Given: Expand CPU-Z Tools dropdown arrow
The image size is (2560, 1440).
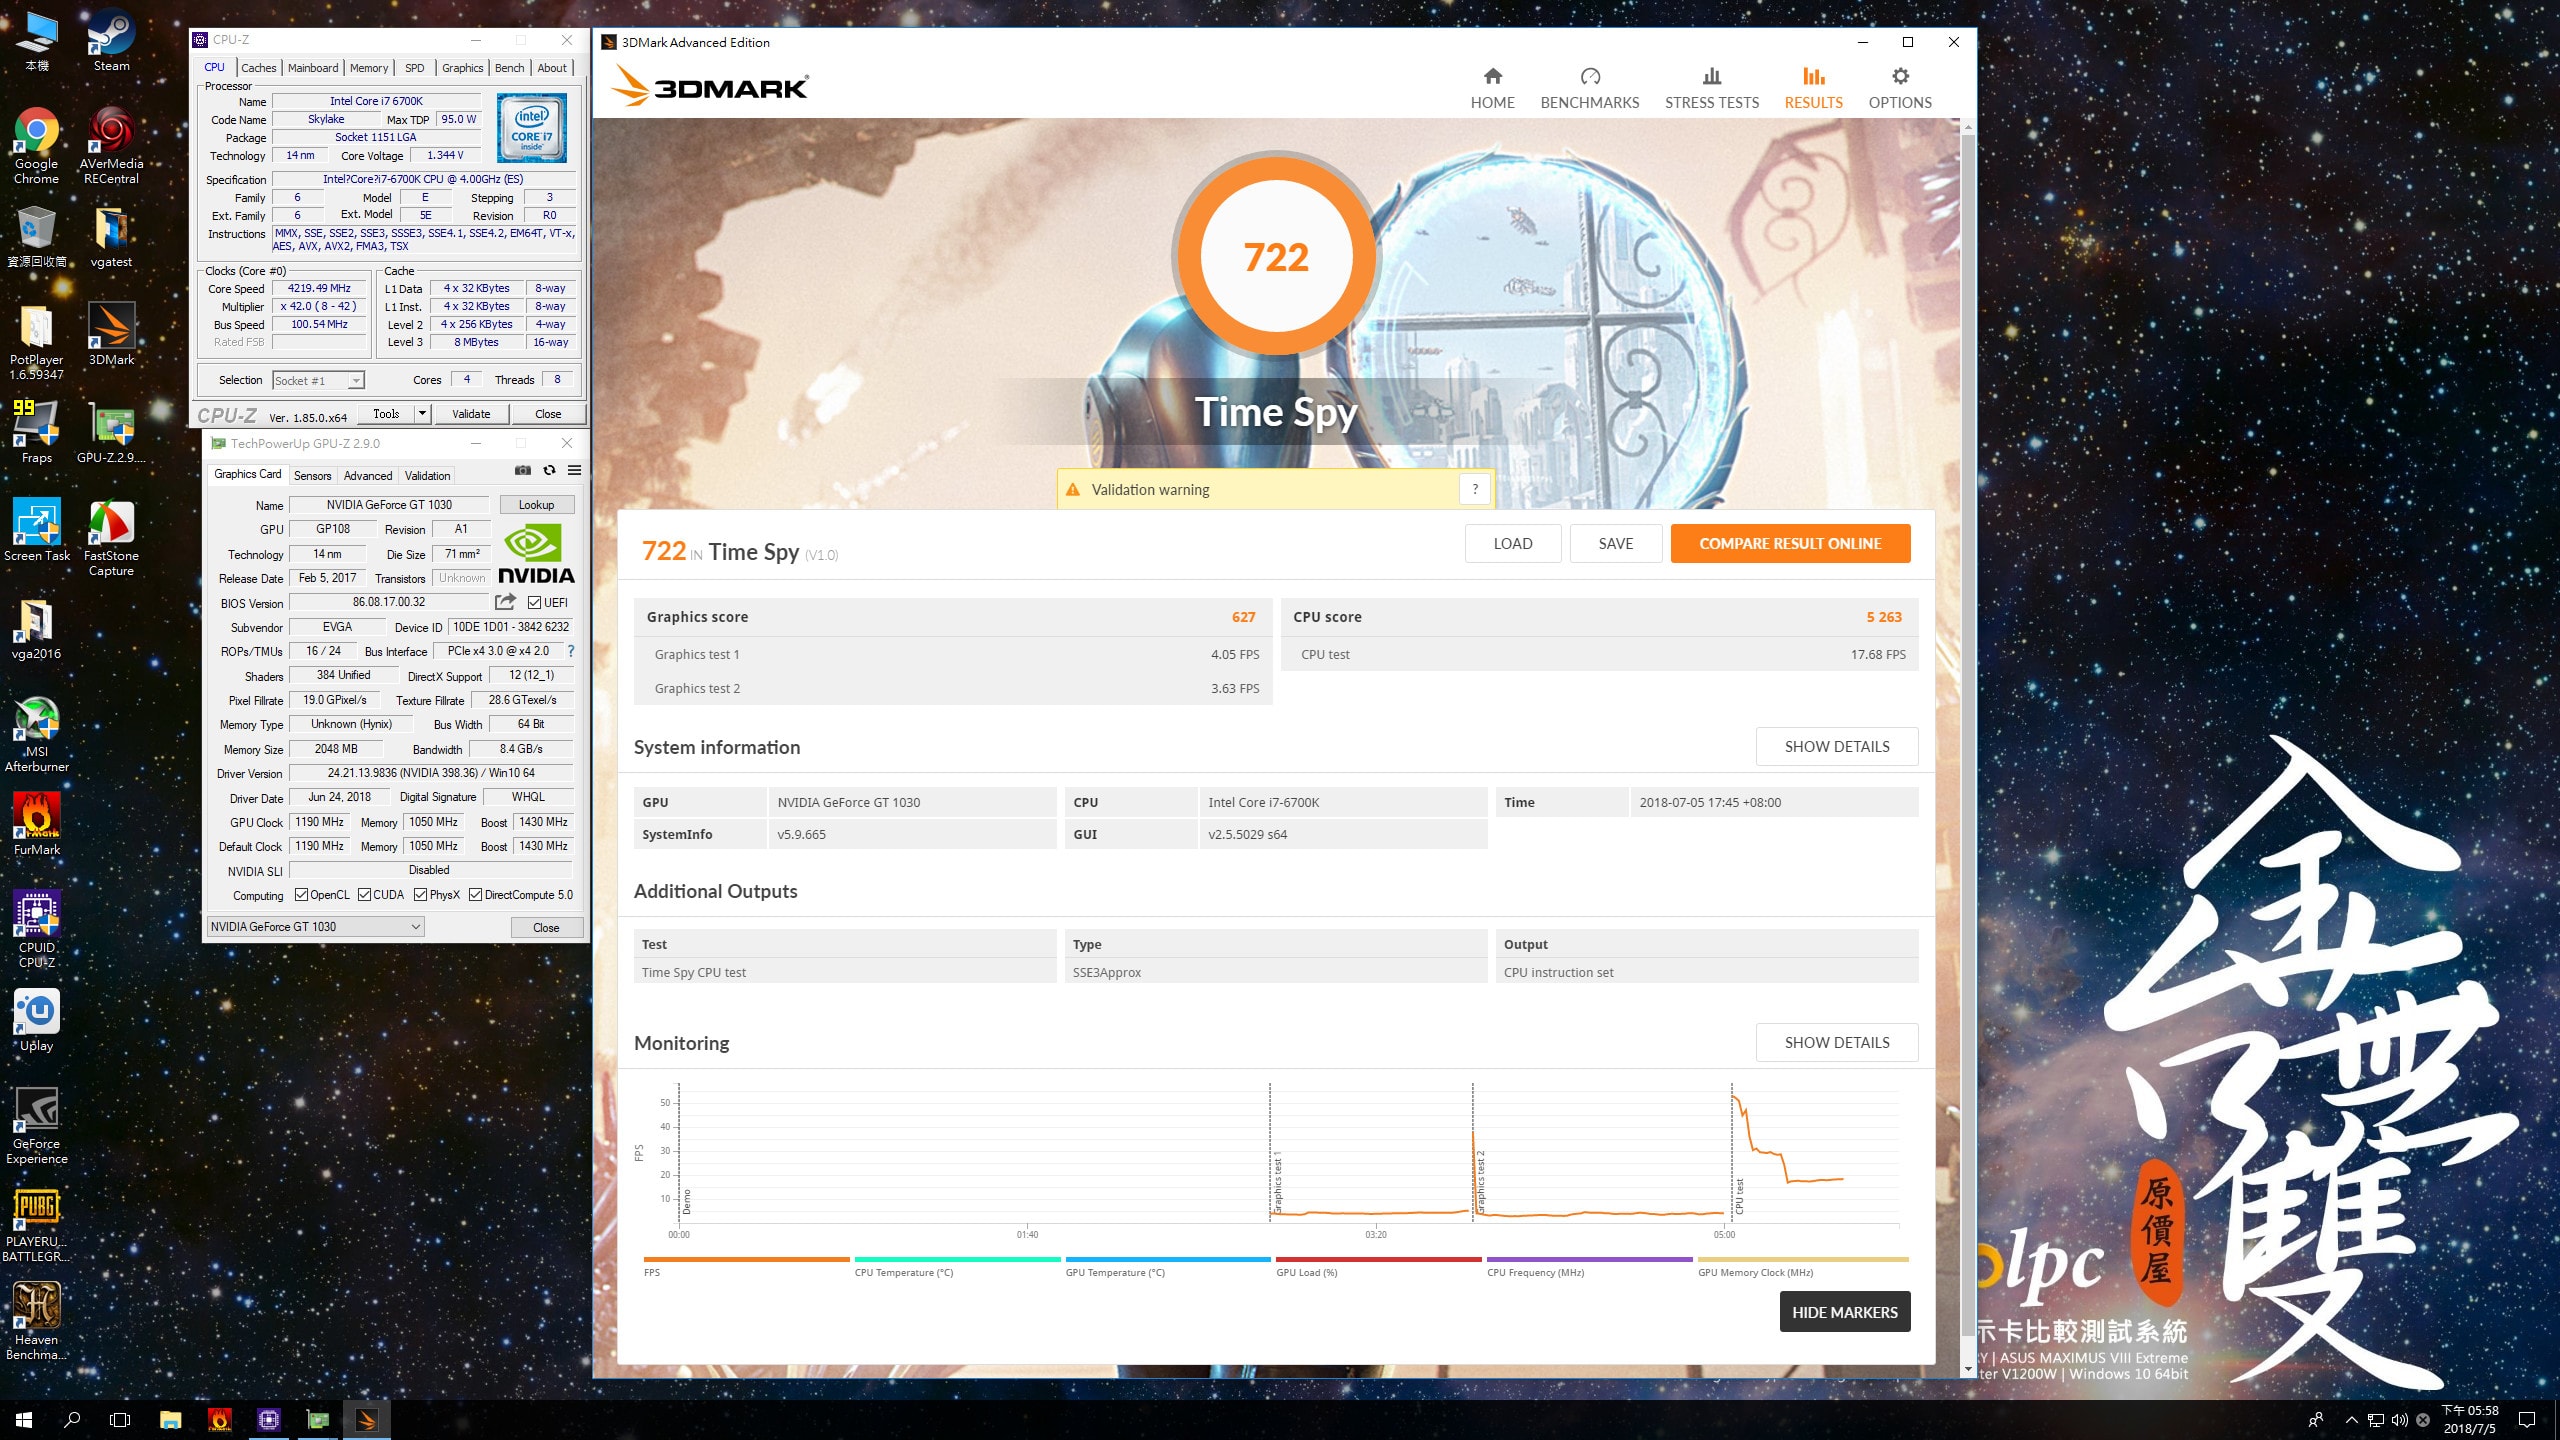Looking at the screenshot, I should (x=423, y=413).
